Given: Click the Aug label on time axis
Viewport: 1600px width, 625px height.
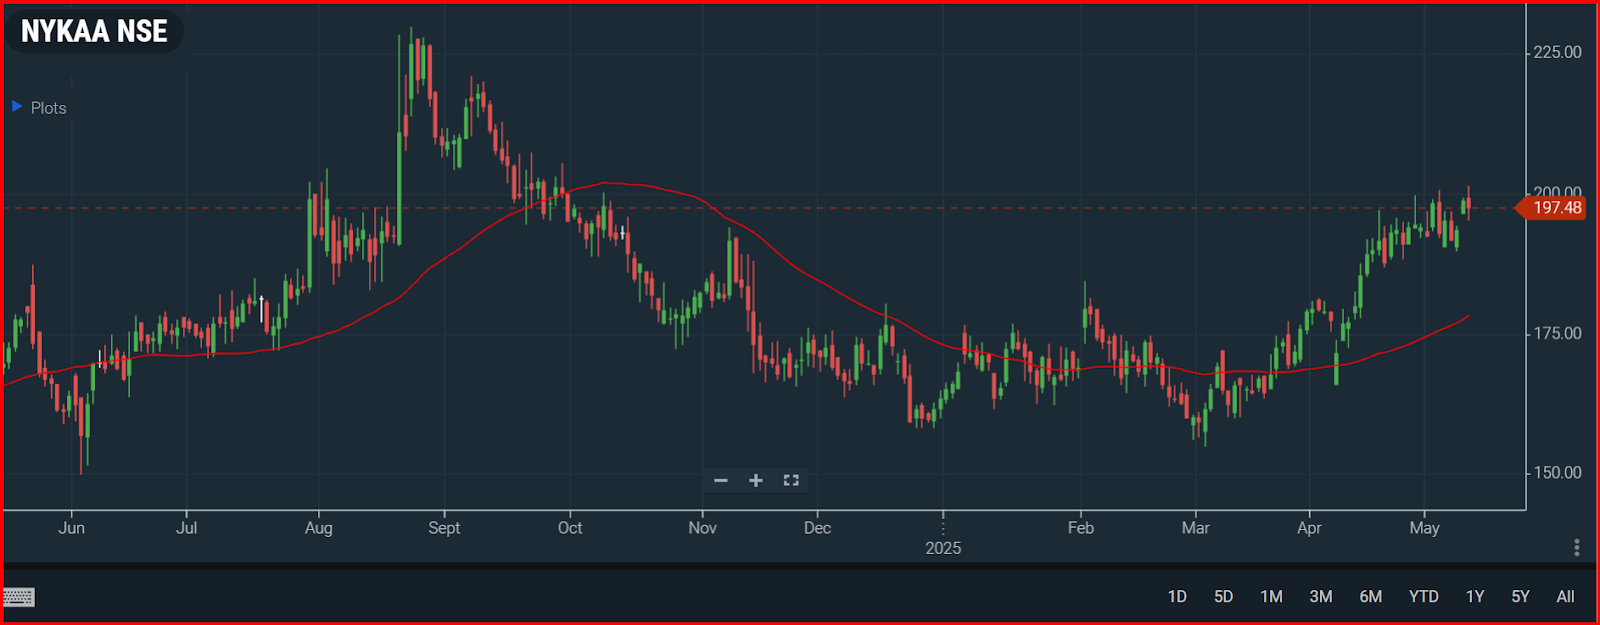Looking at the screenshot, I should pos(318,528).
